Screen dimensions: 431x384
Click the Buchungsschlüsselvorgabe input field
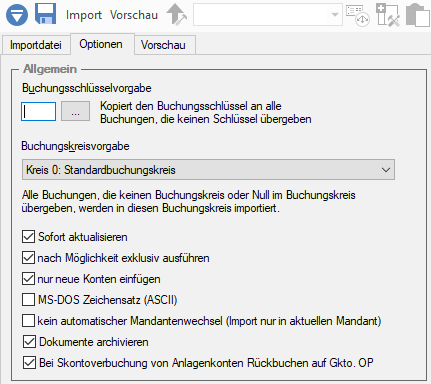pos(38,111)
